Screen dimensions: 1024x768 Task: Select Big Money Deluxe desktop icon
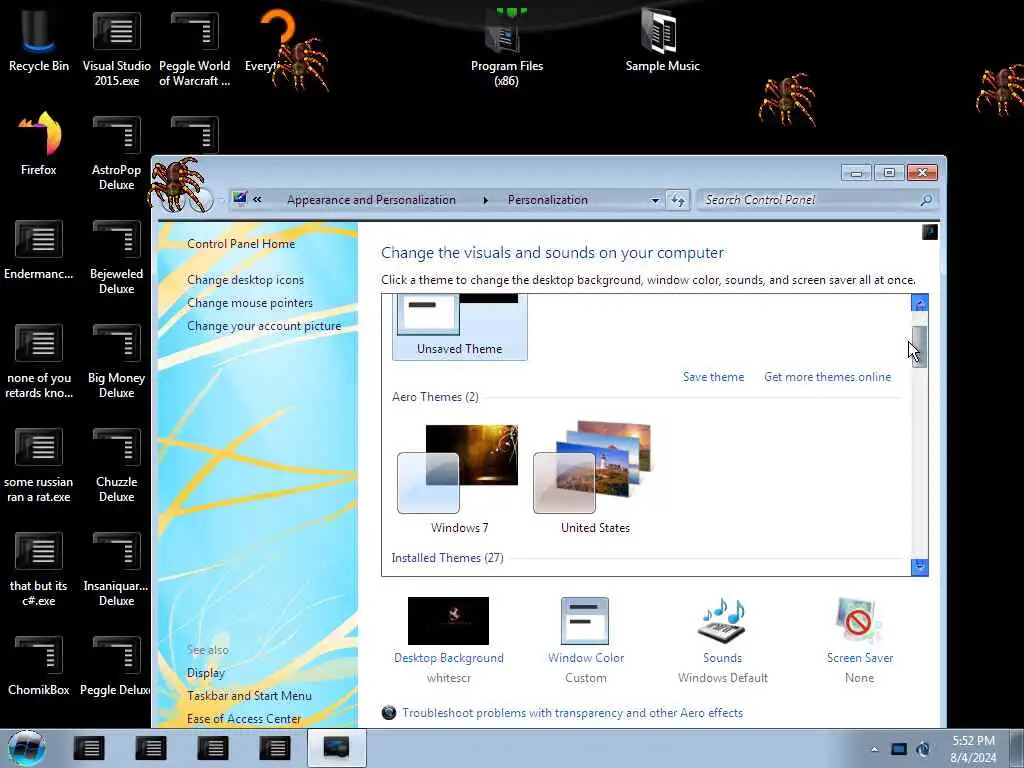(x=116, y=360)
